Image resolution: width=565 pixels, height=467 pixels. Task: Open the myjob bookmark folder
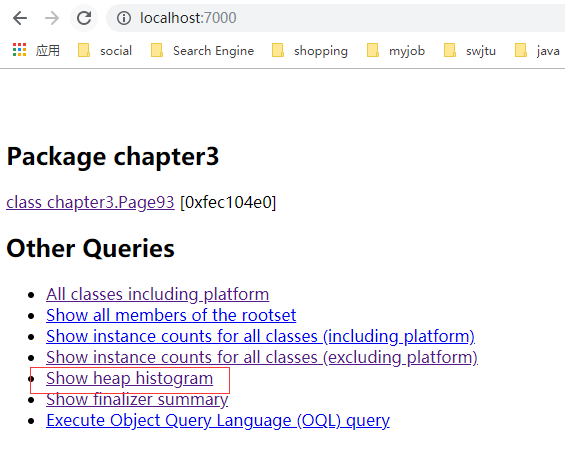[395, 50]
